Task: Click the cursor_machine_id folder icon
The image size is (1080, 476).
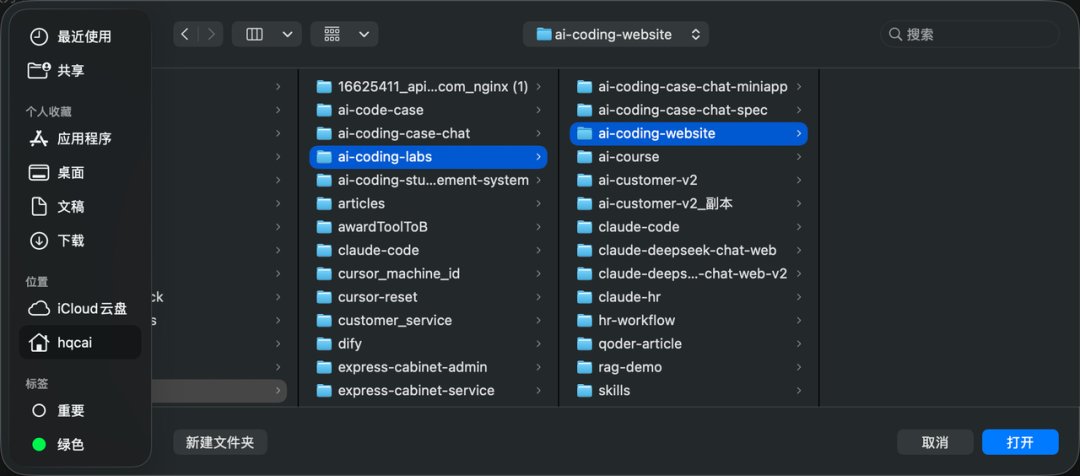Action: [x=324, y=273]
